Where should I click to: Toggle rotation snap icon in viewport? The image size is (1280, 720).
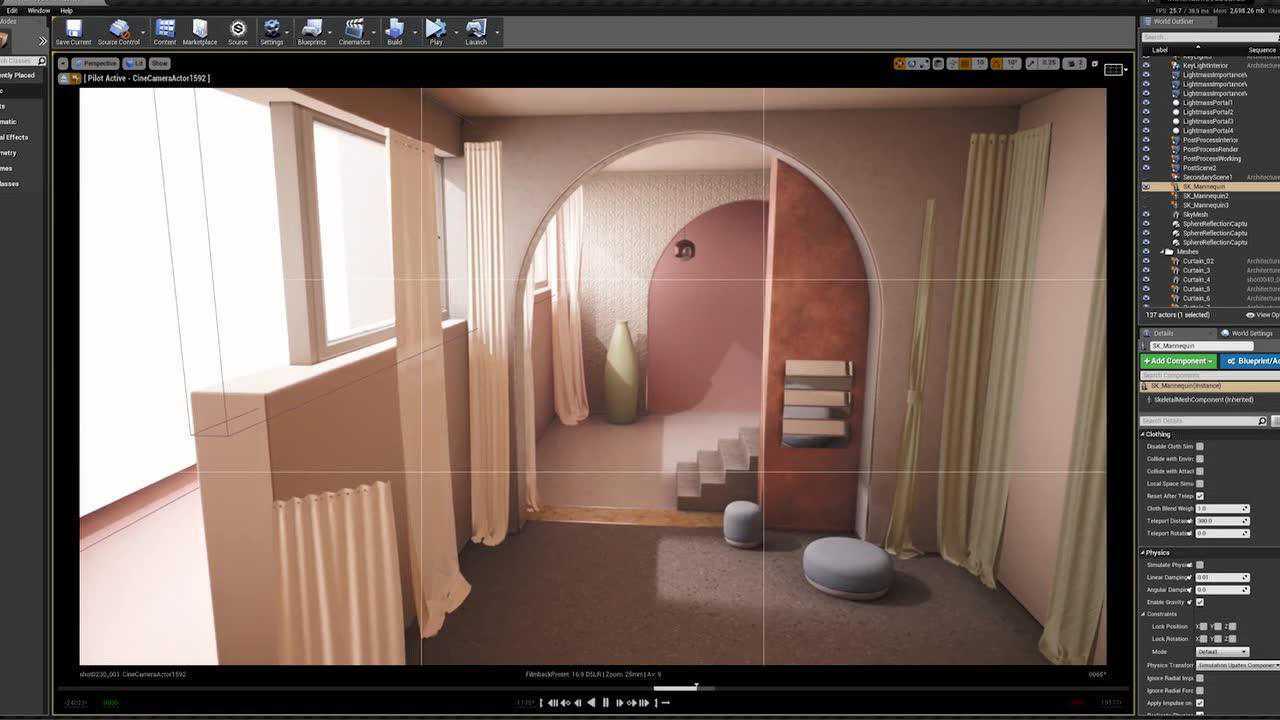(997, 63)
